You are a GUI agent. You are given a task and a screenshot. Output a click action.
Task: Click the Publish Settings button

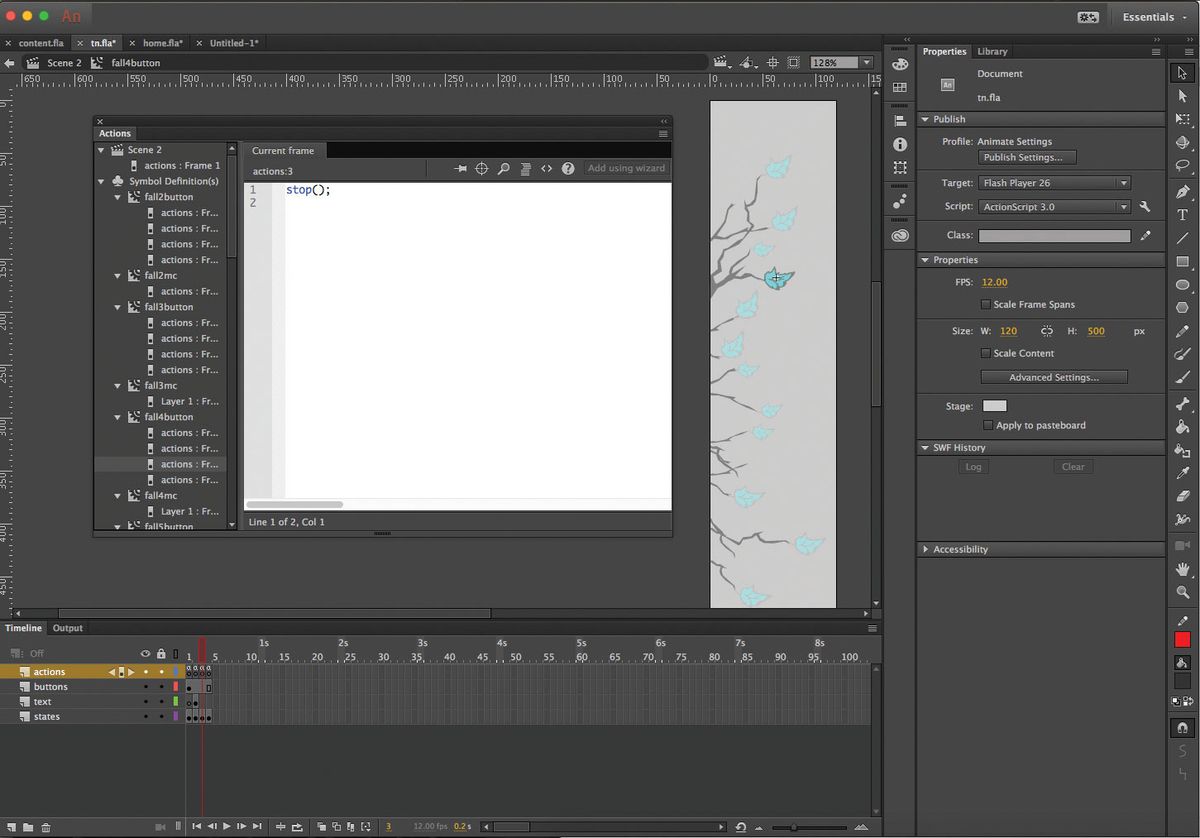pyautogui.click(x=1027, y=157)
